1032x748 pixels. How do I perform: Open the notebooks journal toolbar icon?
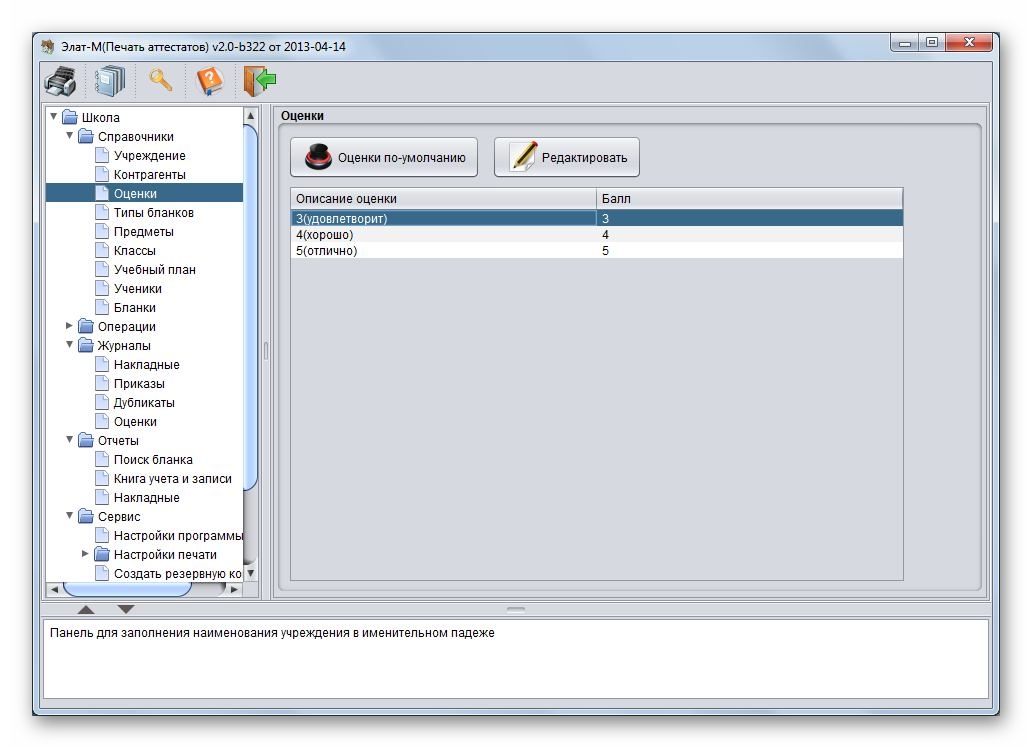pyautogui.click(x=109, y=80)
